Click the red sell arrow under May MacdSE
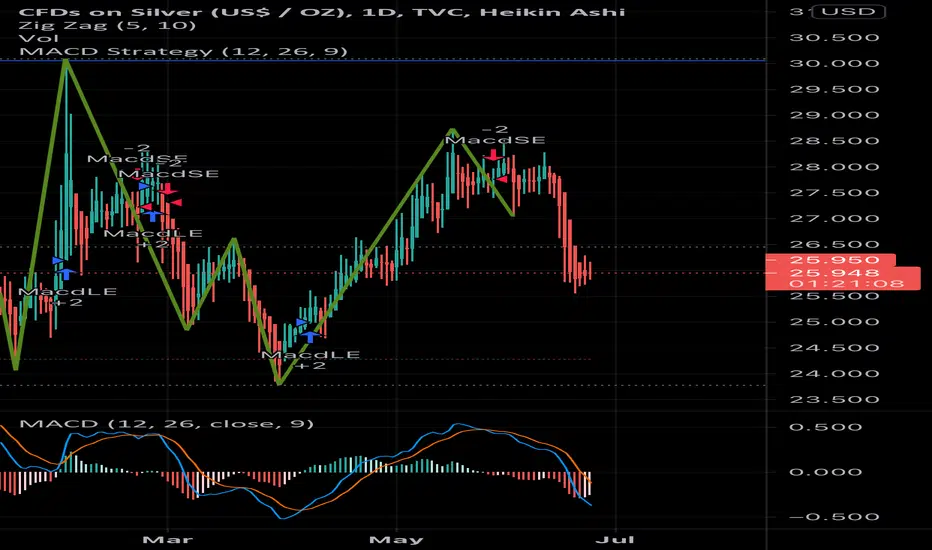Screen dimensions: 932x550 point(493,155)
